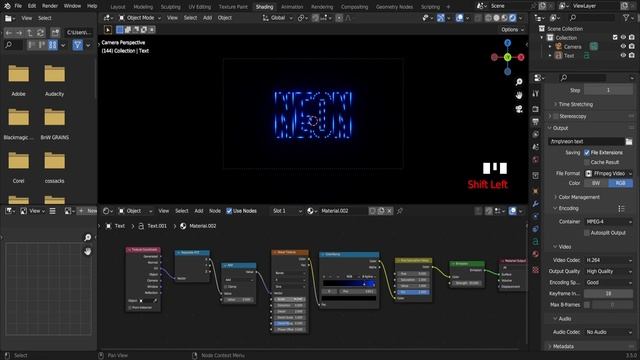This screenshot has width=640, height=360.
Task: Select the RGB color mode button
Action: [621, 183]
